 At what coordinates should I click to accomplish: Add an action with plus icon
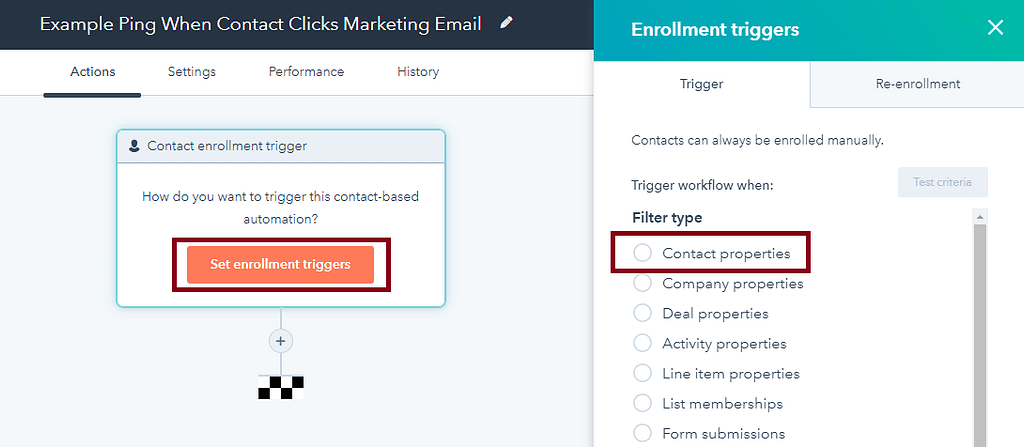coord(281,341)
